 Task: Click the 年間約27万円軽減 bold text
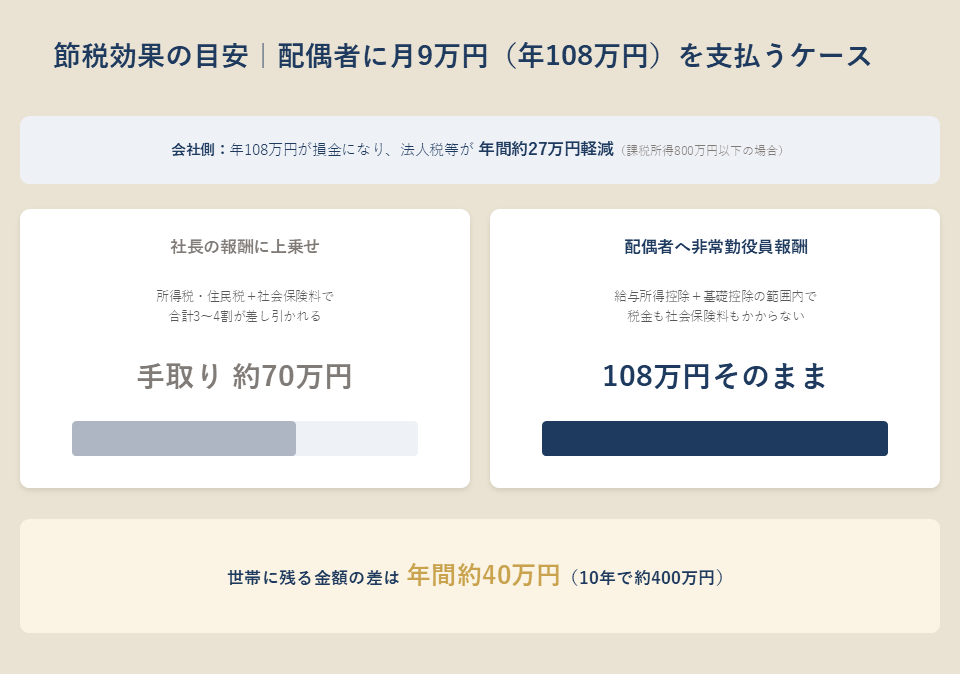click(546, 149)
